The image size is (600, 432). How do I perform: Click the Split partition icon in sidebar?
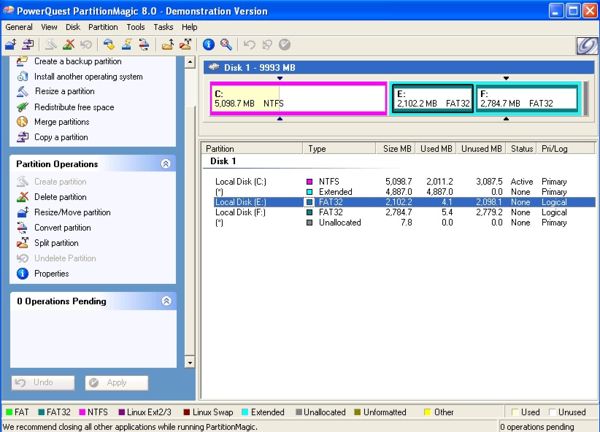coord(22,243)
